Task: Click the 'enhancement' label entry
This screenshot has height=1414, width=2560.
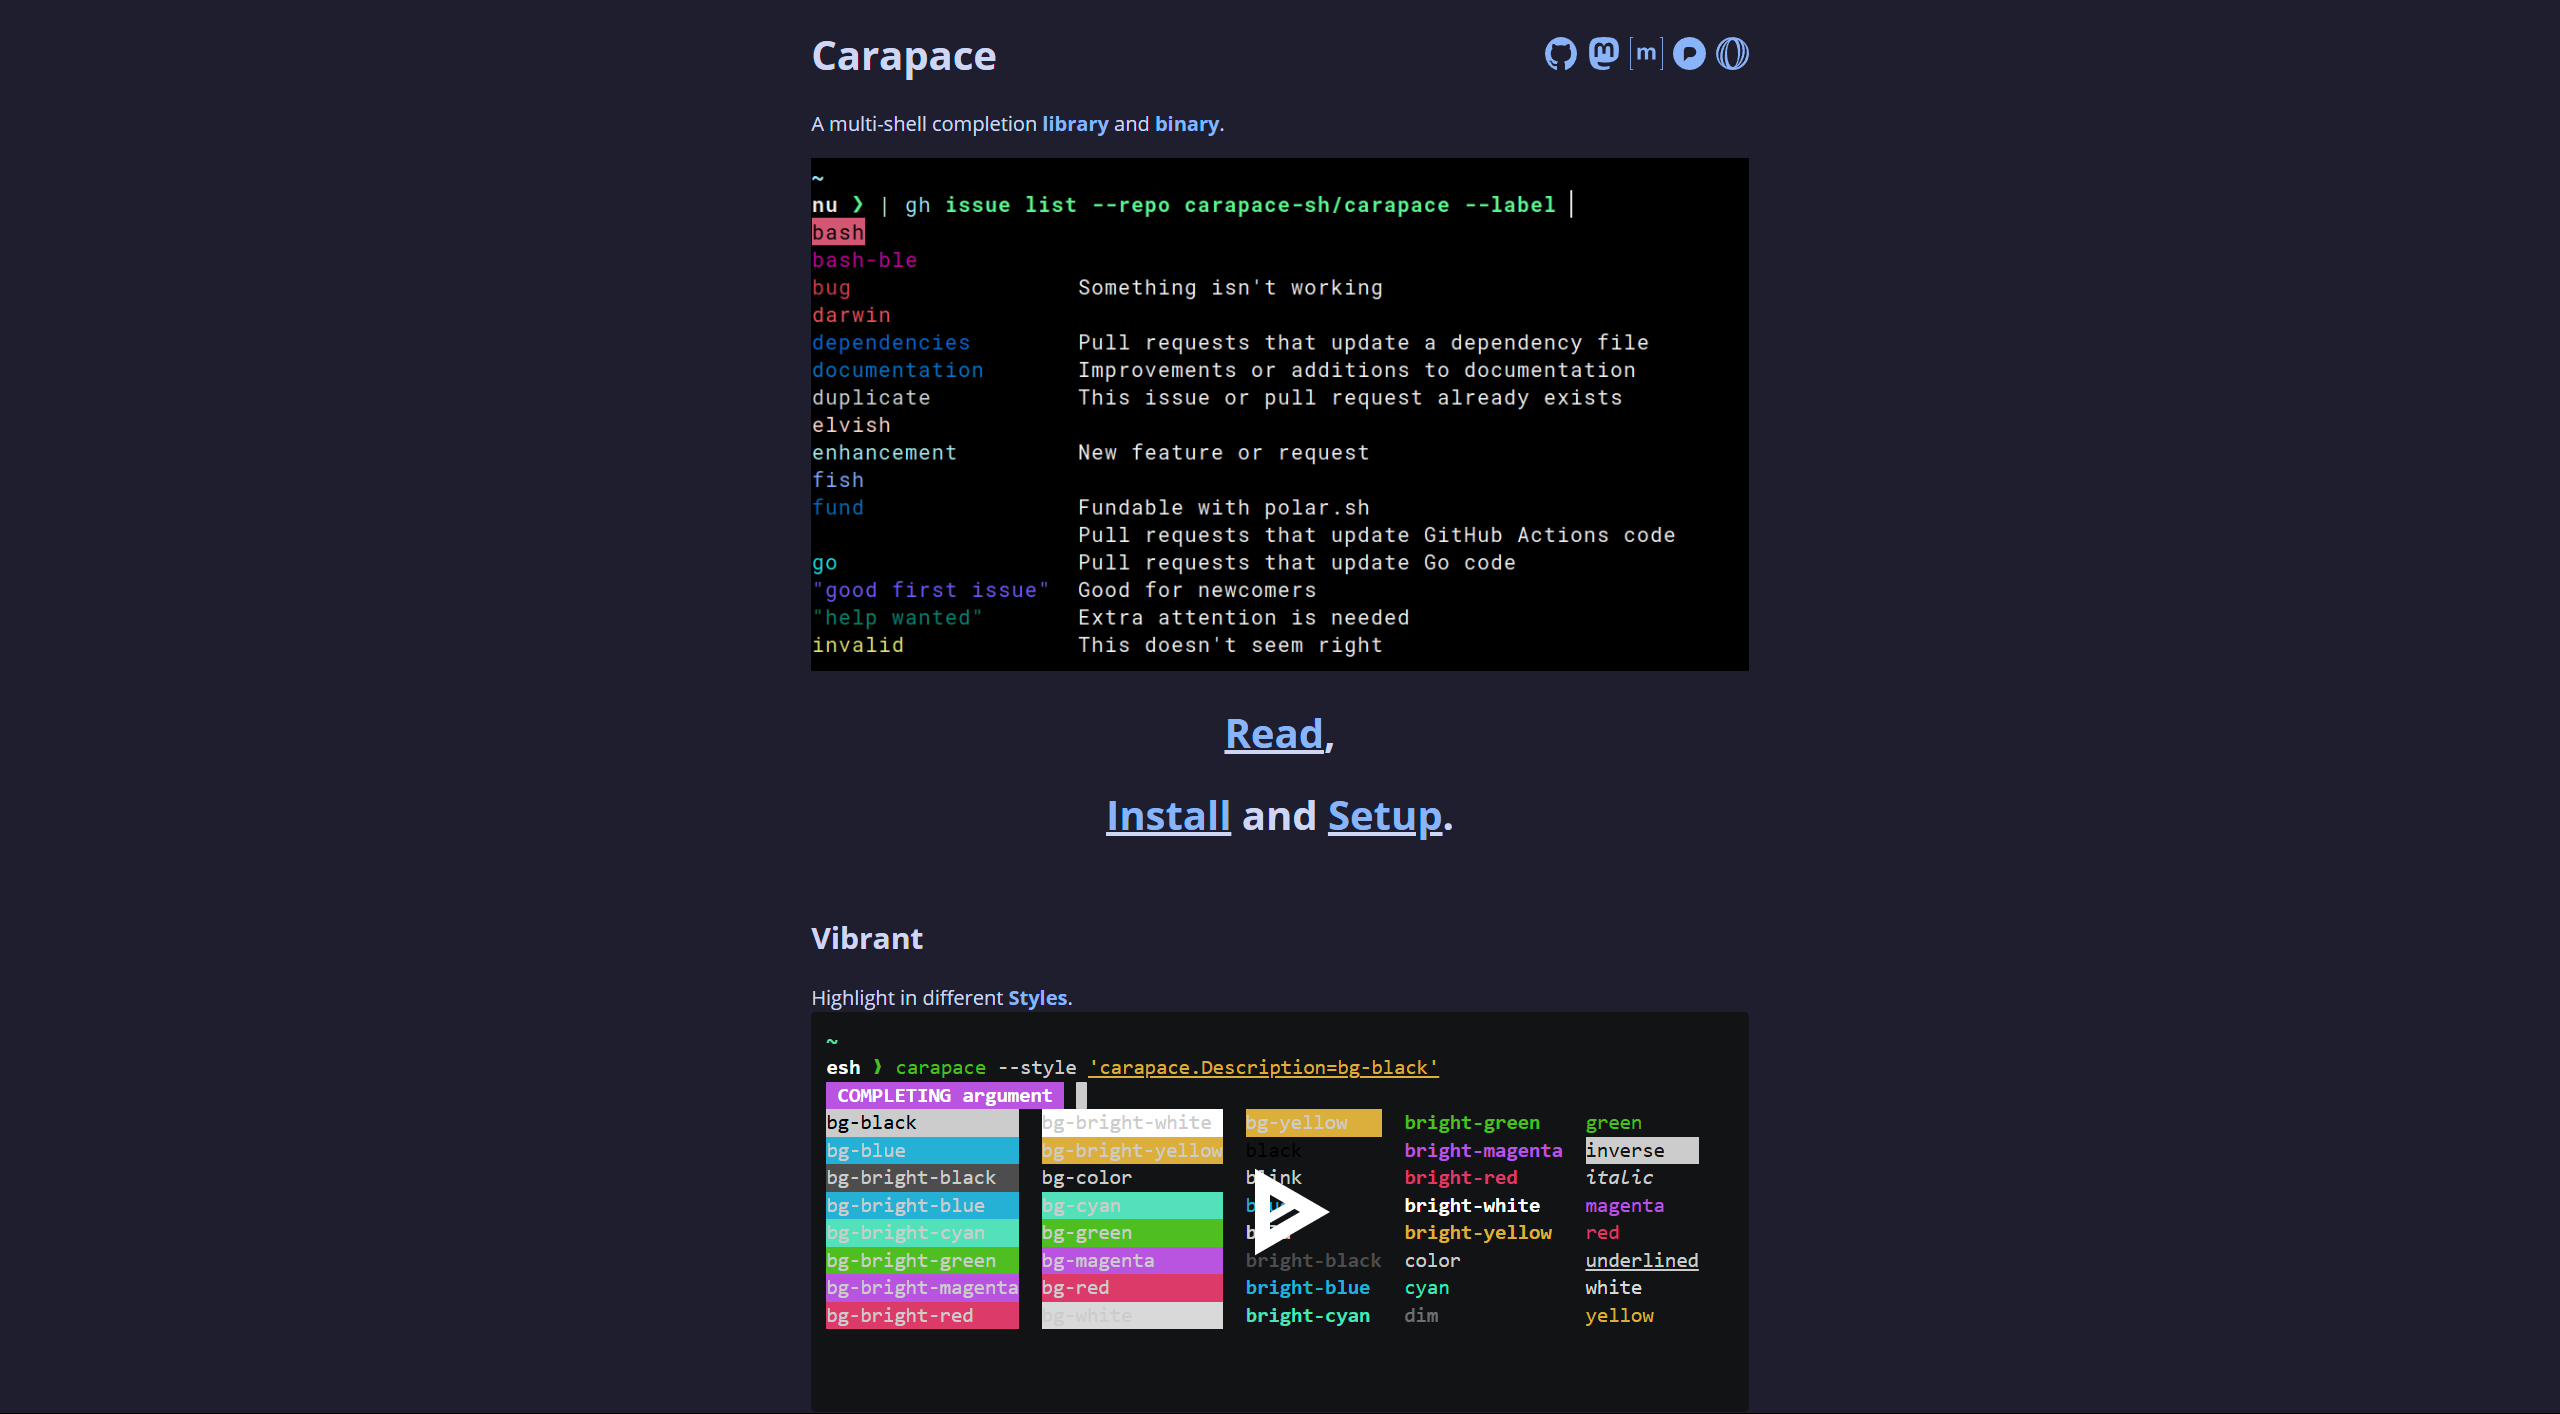Action: (884, 453)
